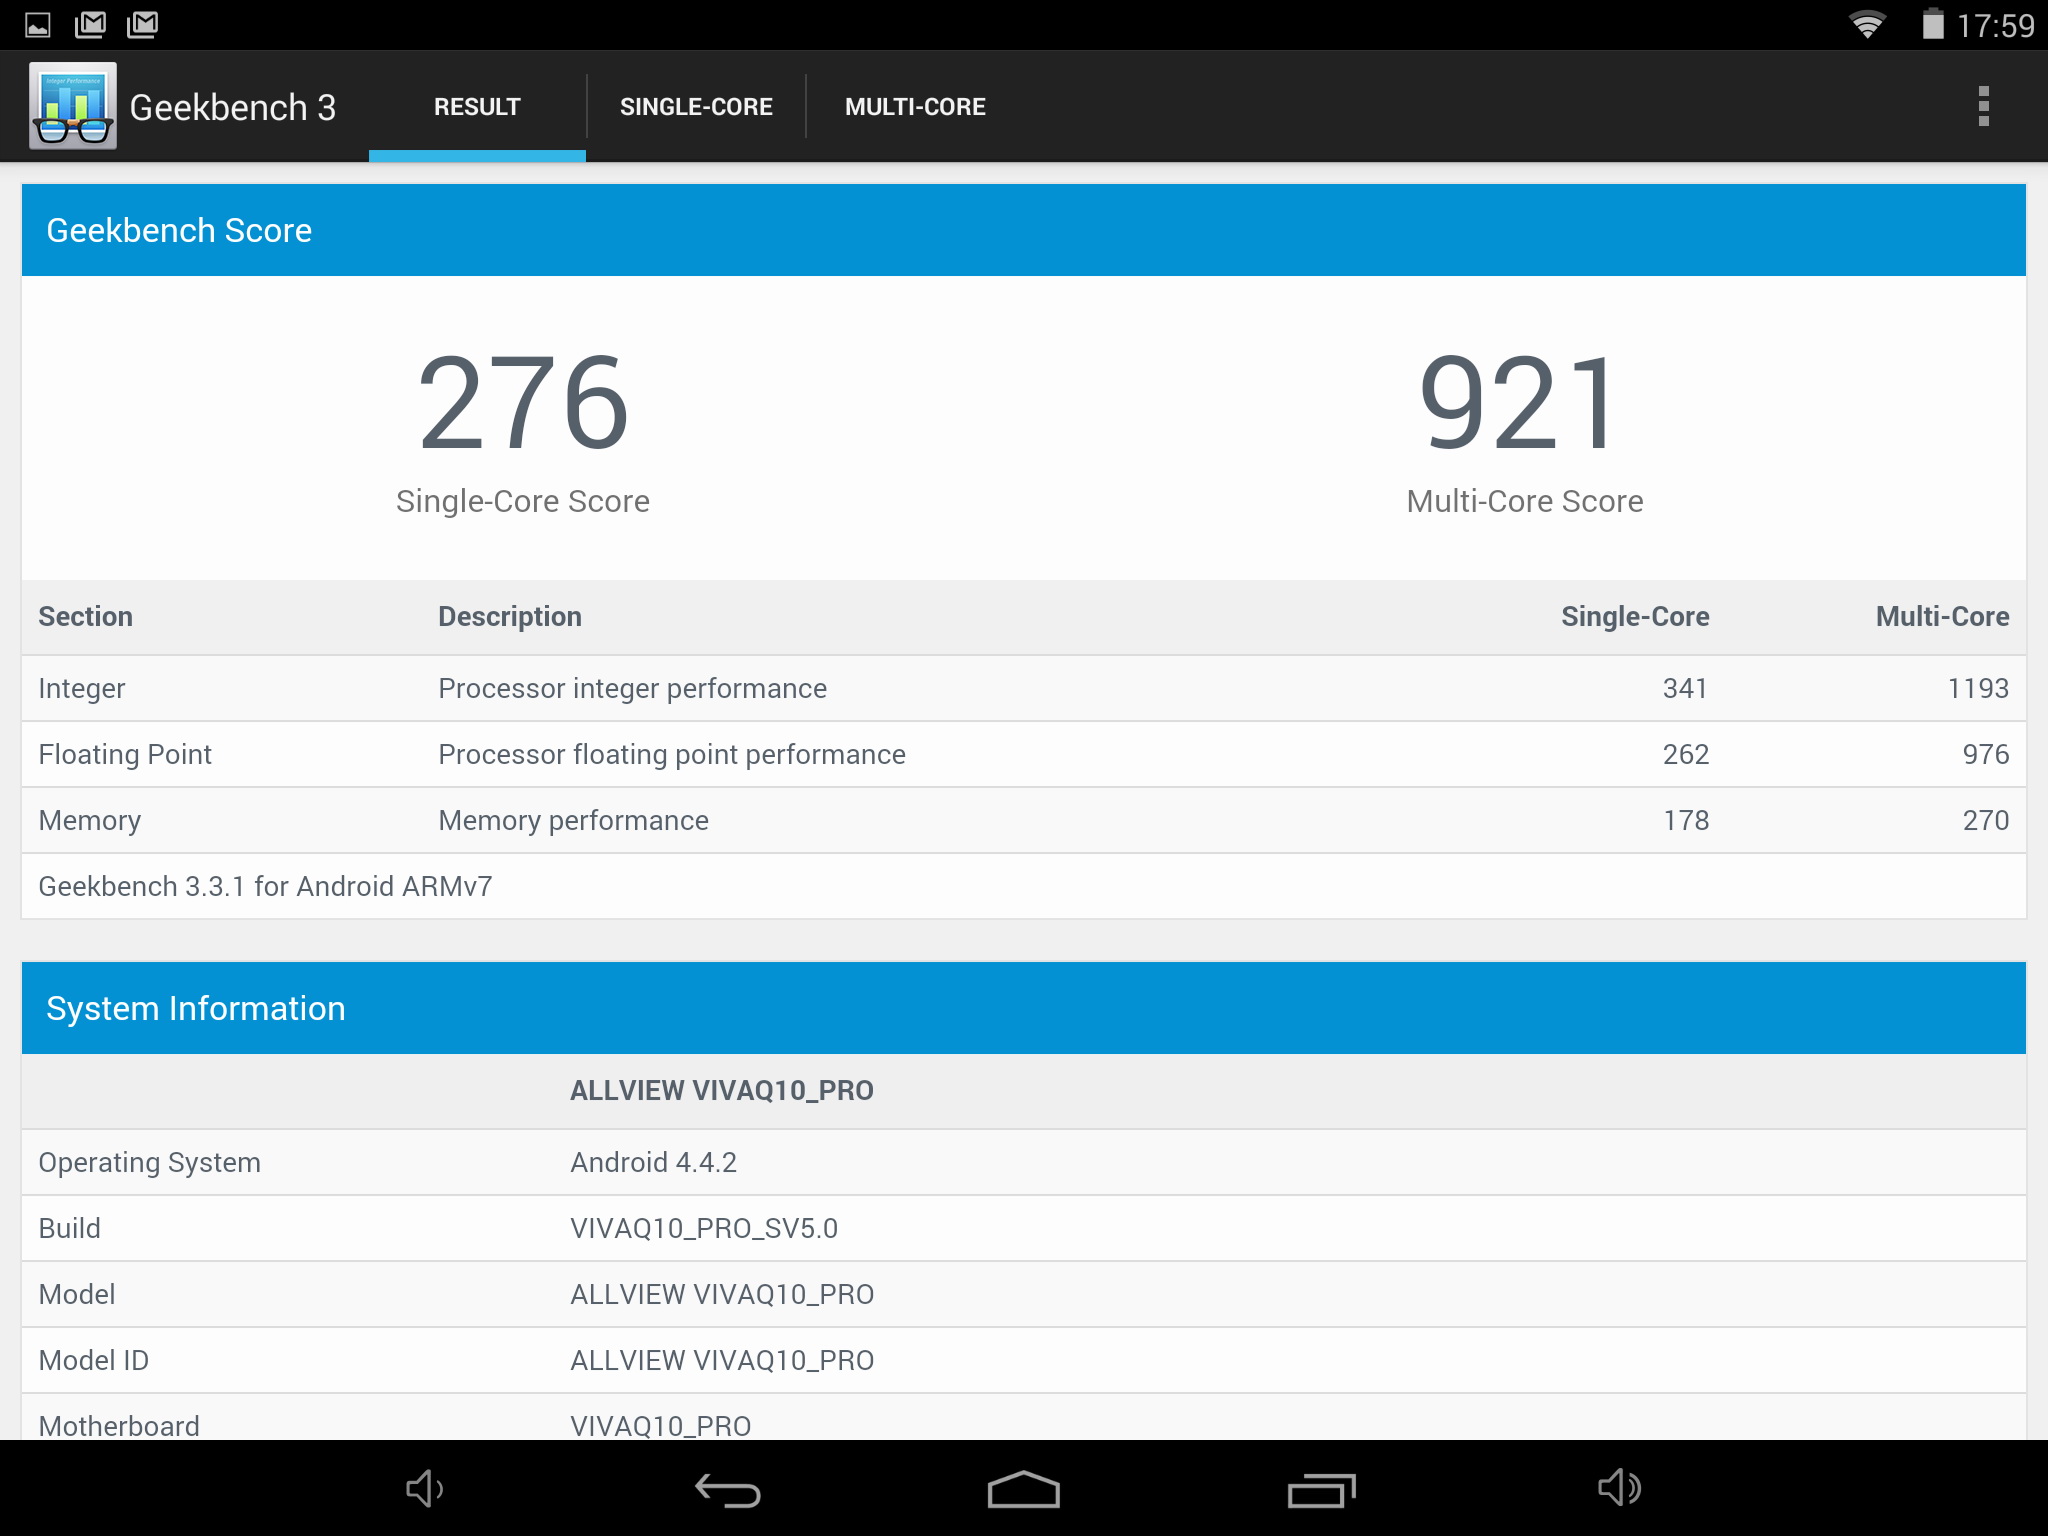2048x1536 pixels.
Task: Tap Processor integer performance description
Action: 633,689
